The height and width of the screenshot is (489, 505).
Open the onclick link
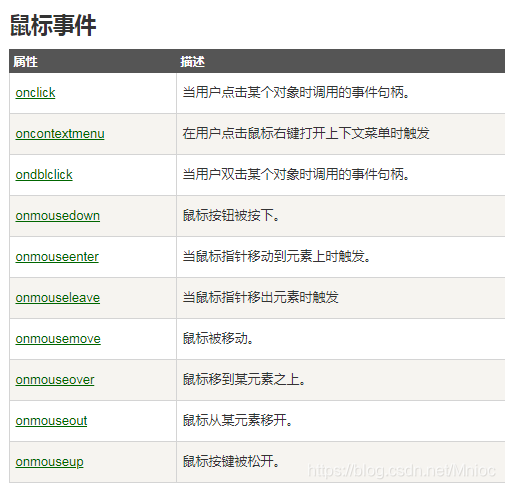(35, 93)
